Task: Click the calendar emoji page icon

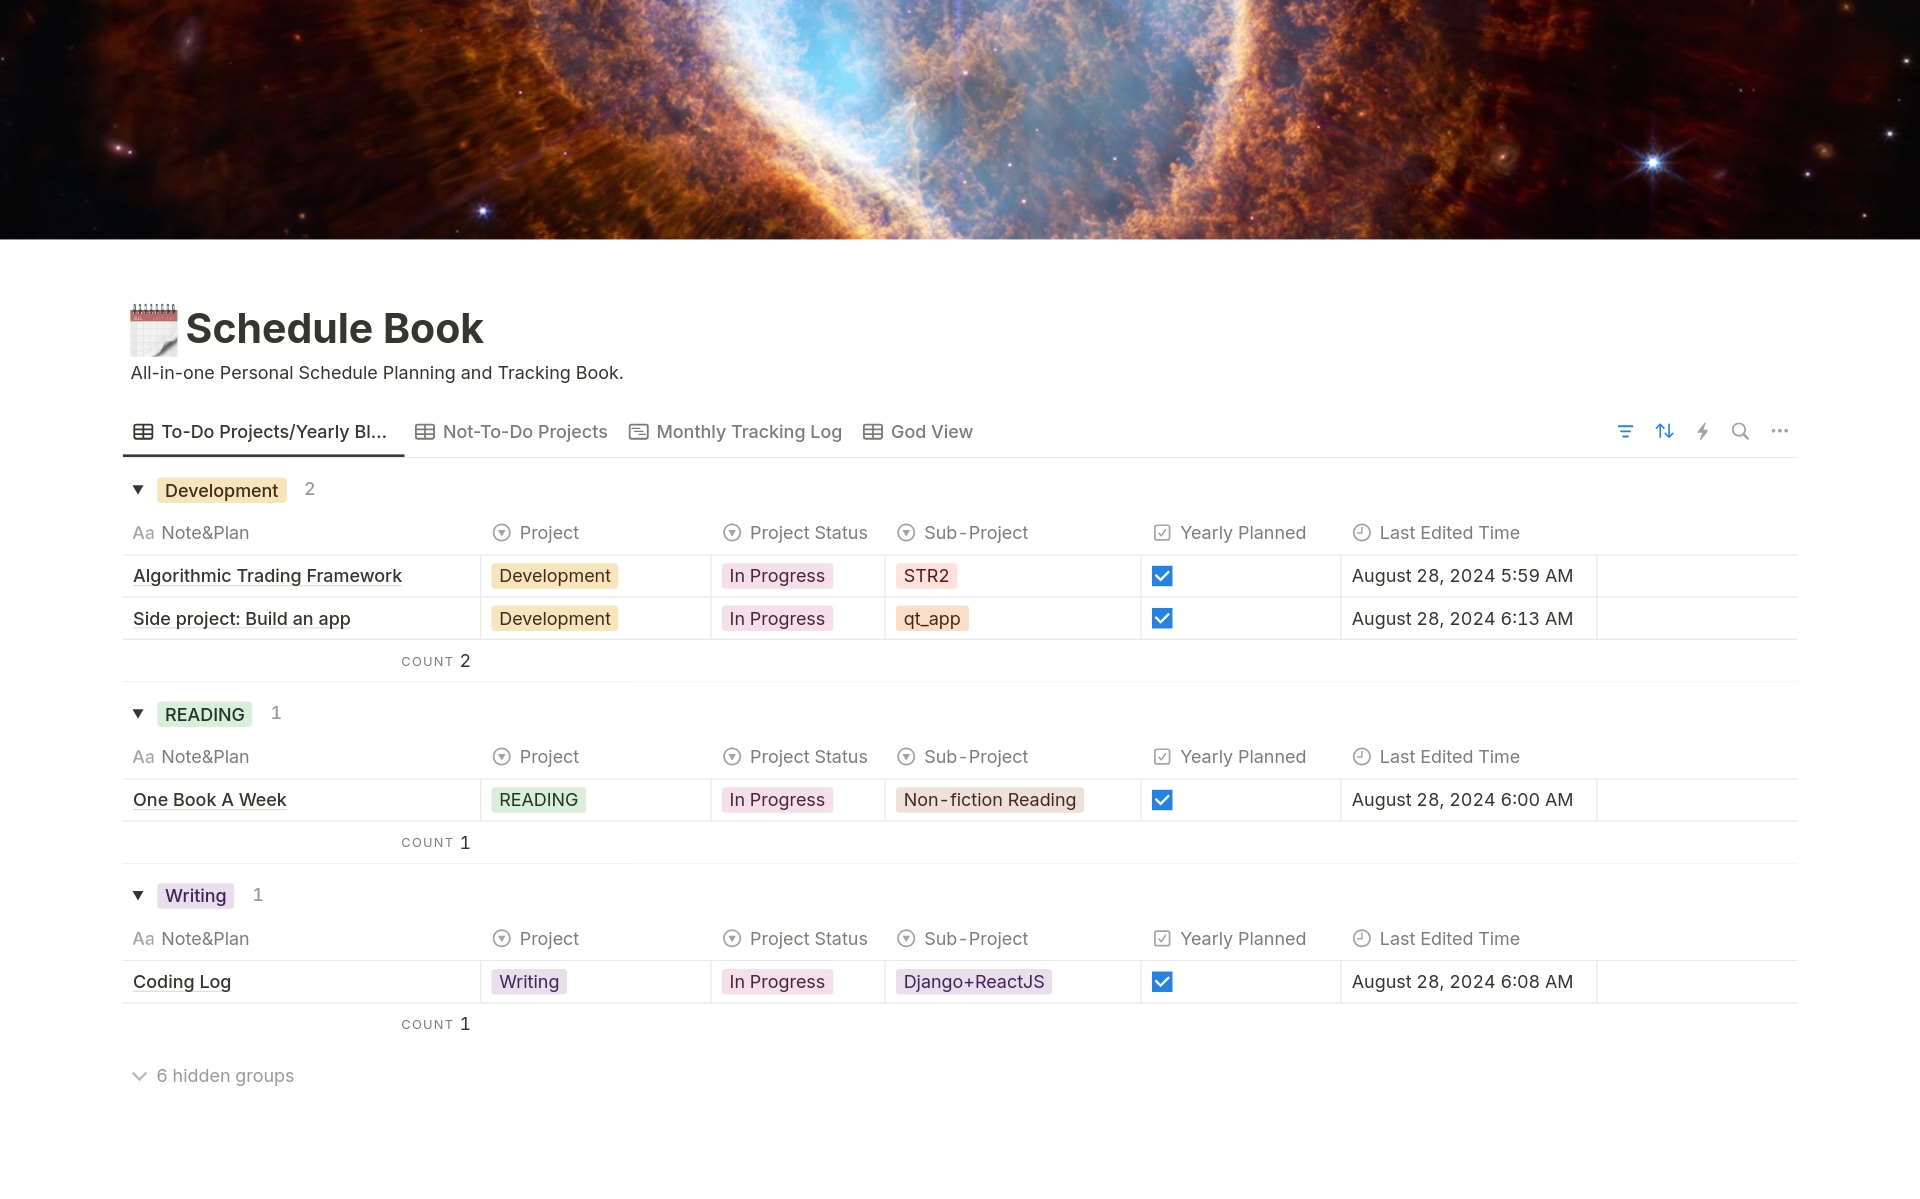Action: click(x=153, y=329)
